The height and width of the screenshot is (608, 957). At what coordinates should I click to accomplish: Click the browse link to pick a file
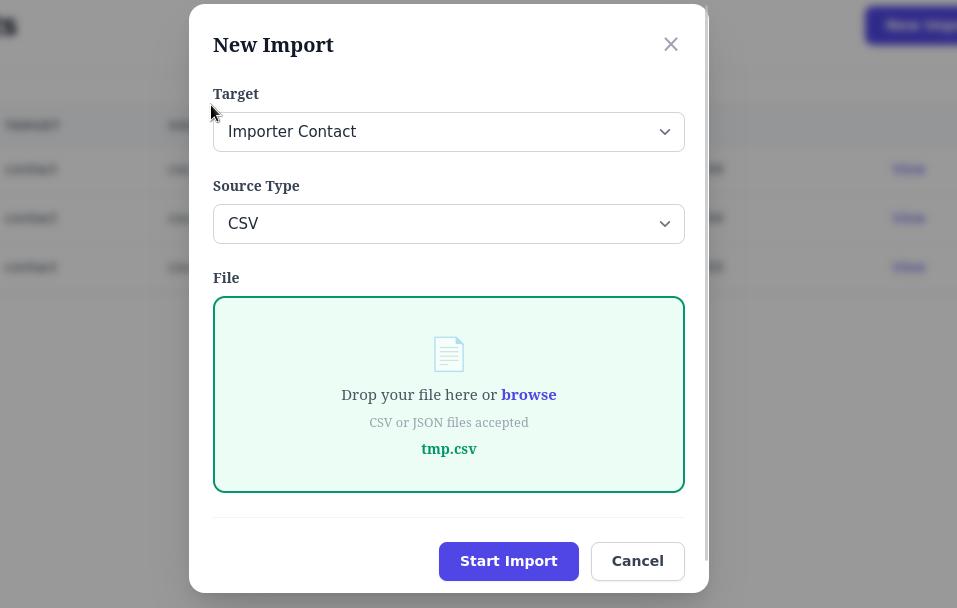[x=528, y=394]
